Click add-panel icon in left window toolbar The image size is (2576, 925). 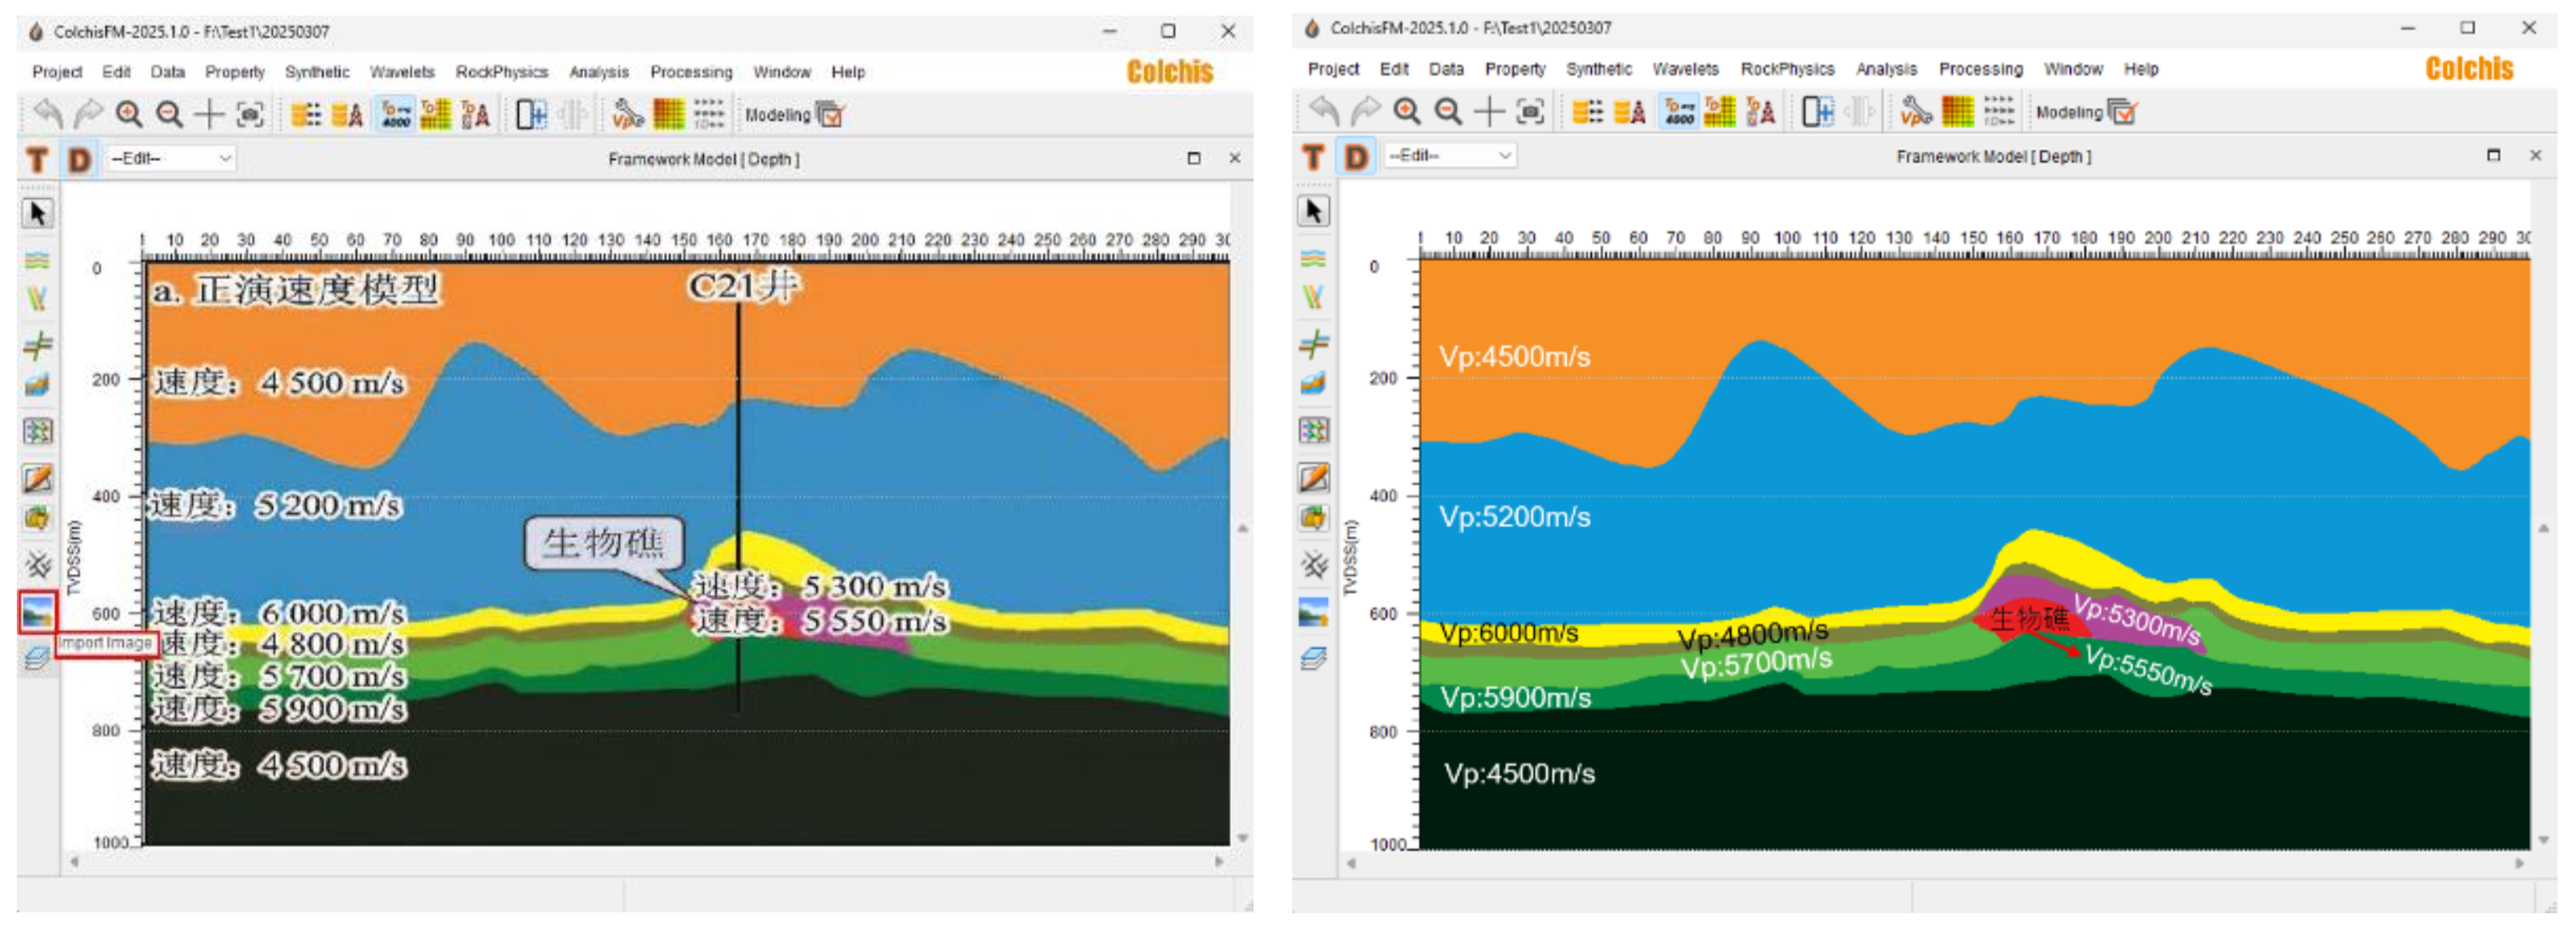tap(531, 114)
